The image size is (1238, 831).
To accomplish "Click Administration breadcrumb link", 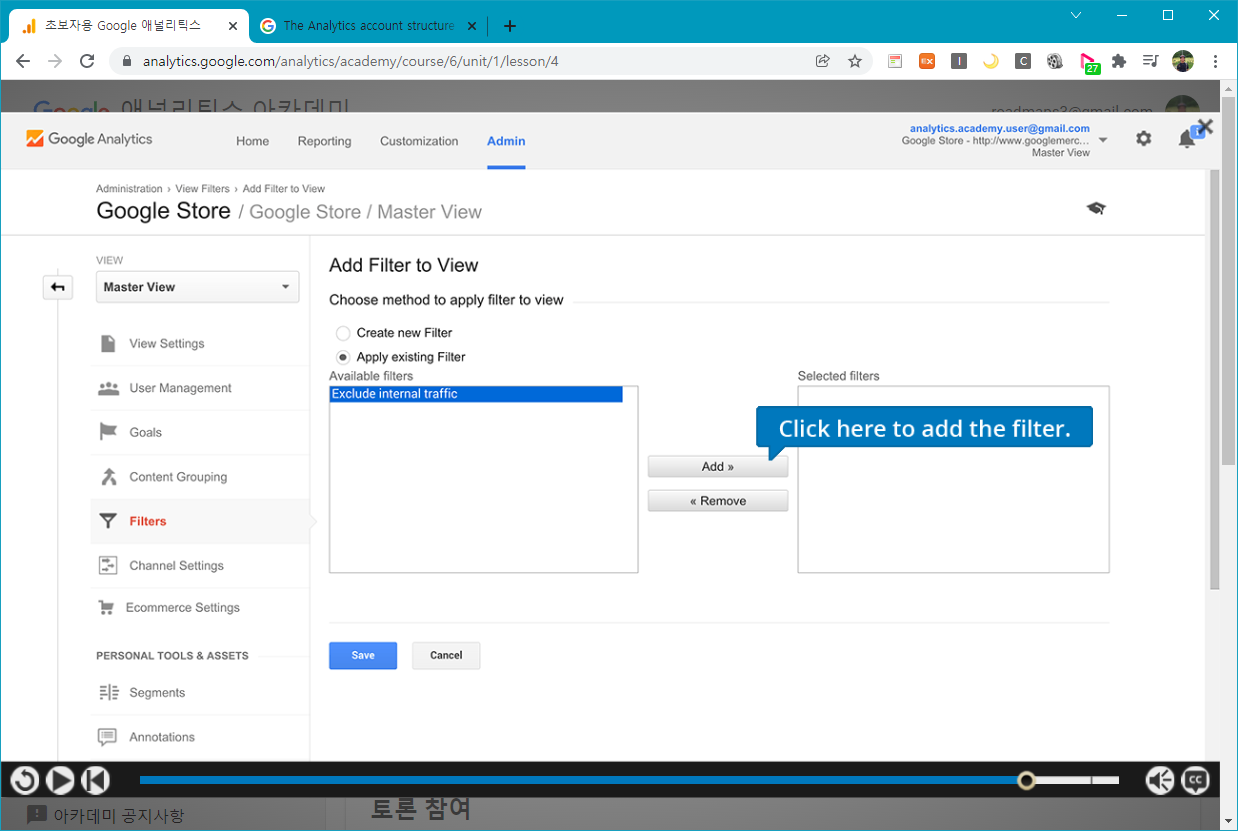I will click(129, 189).
